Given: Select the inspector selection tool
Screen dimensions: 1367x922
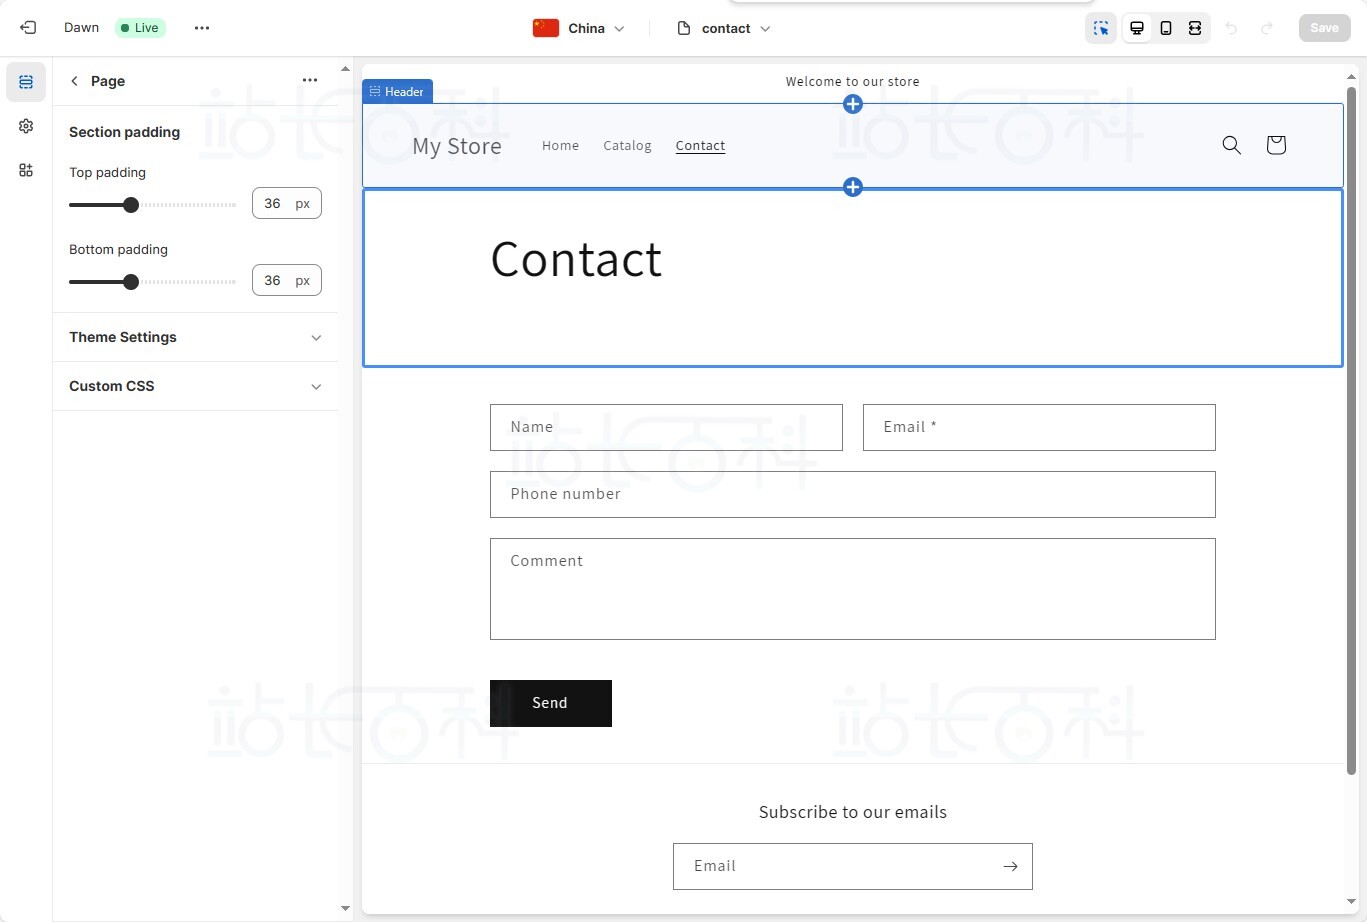Looking at the screenshot, I should [x=1100, y=27].
